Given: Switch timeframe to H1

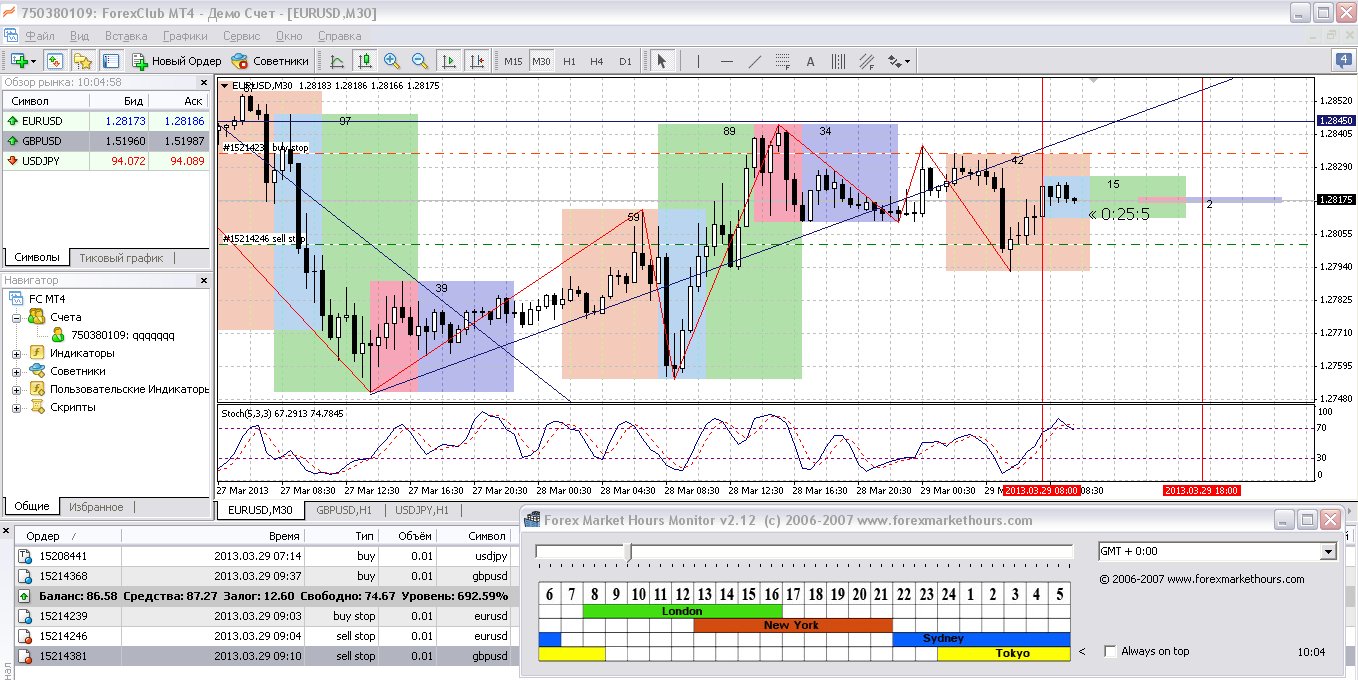Looking at the screenshot, I should pos(569,61).
